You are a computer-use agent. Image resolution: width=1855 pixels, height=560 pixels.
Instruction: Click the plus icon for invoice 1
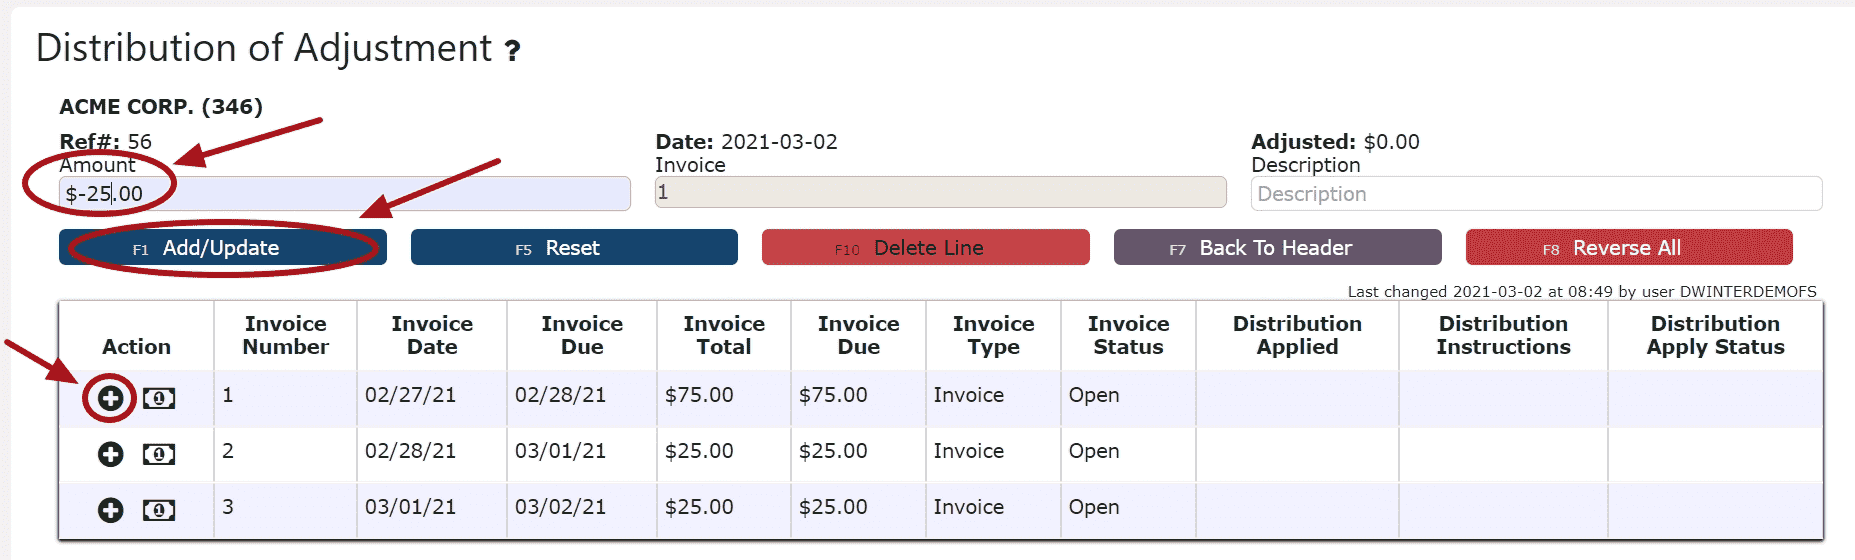(110, 398)
